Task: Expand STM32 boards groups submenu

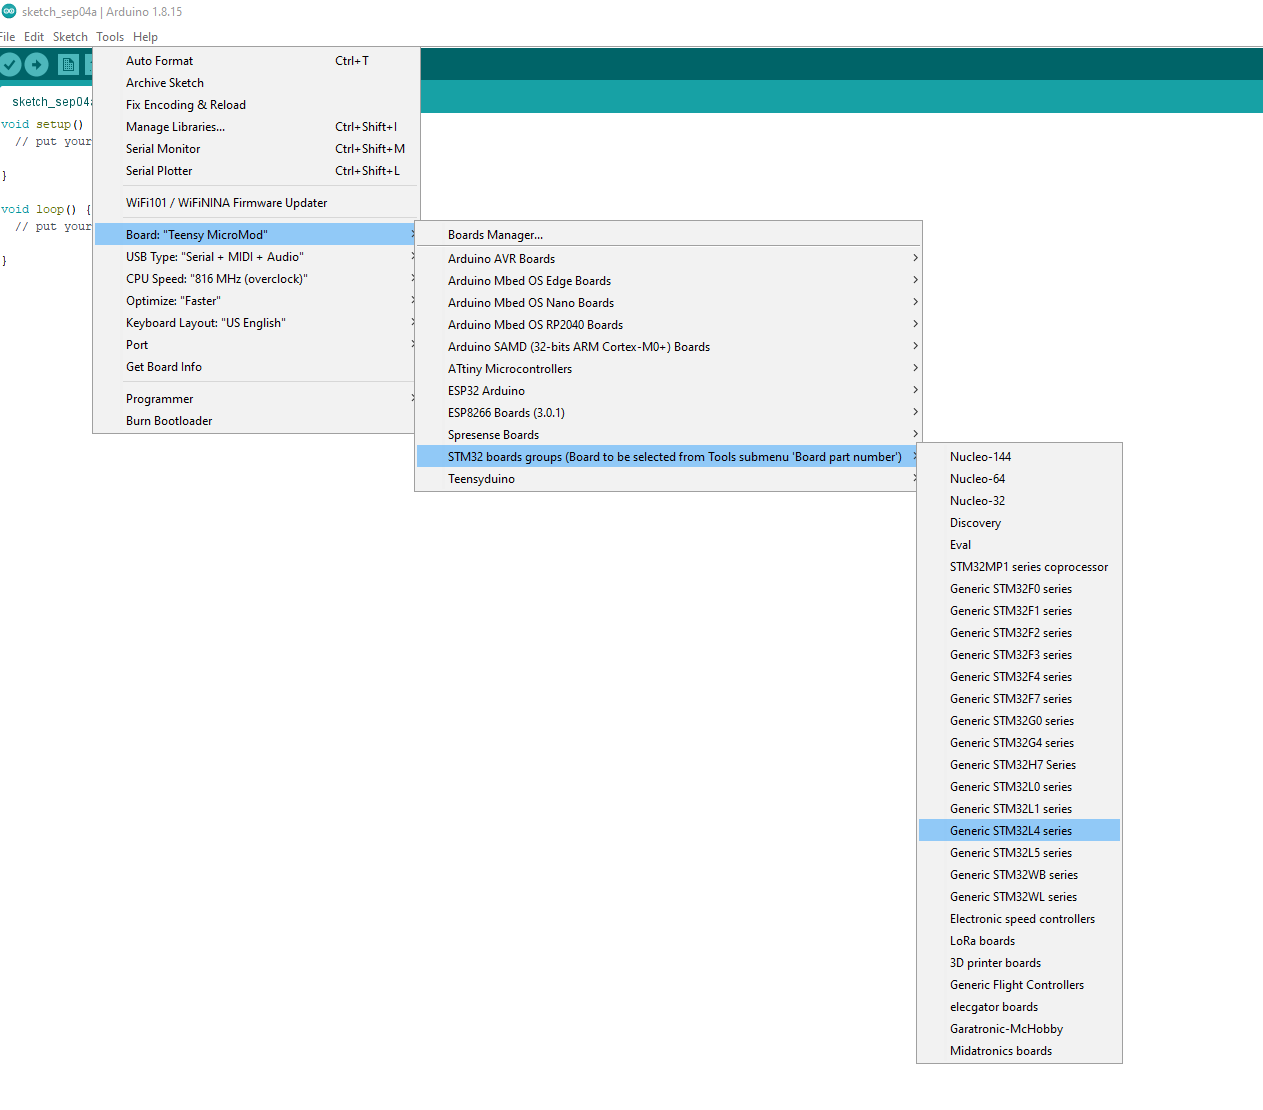Action: [x=668, y=457]
